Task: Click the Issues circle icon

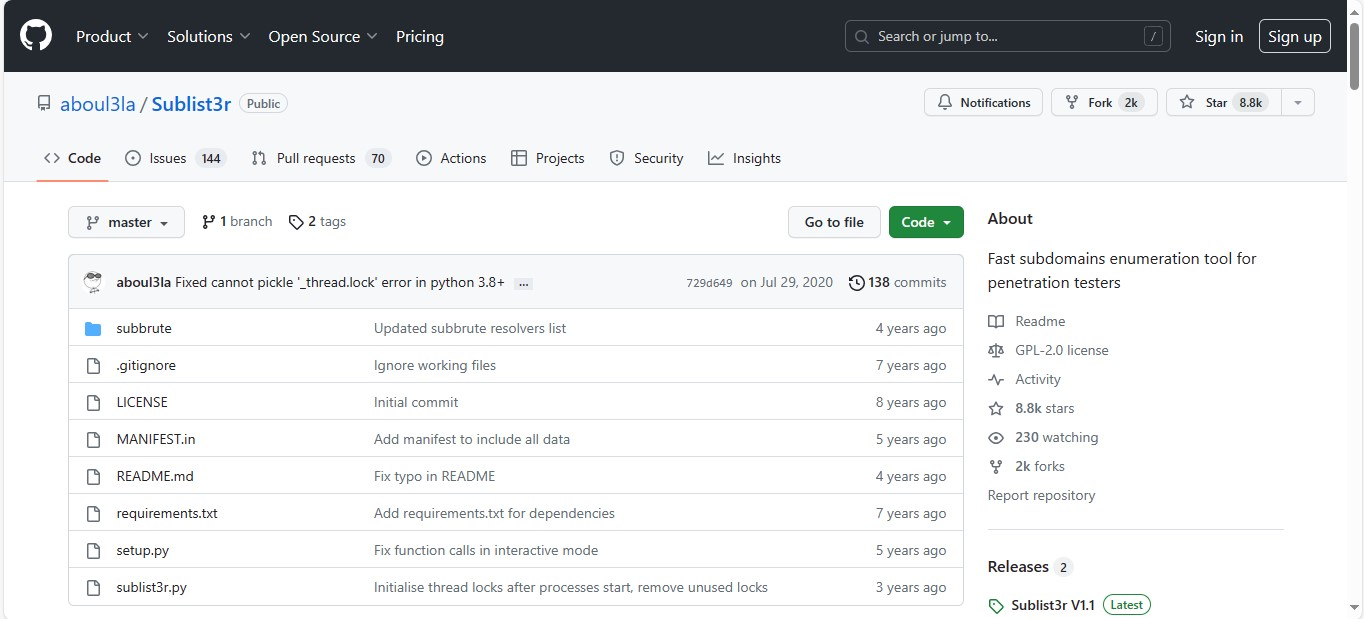Action: (131, 158)
